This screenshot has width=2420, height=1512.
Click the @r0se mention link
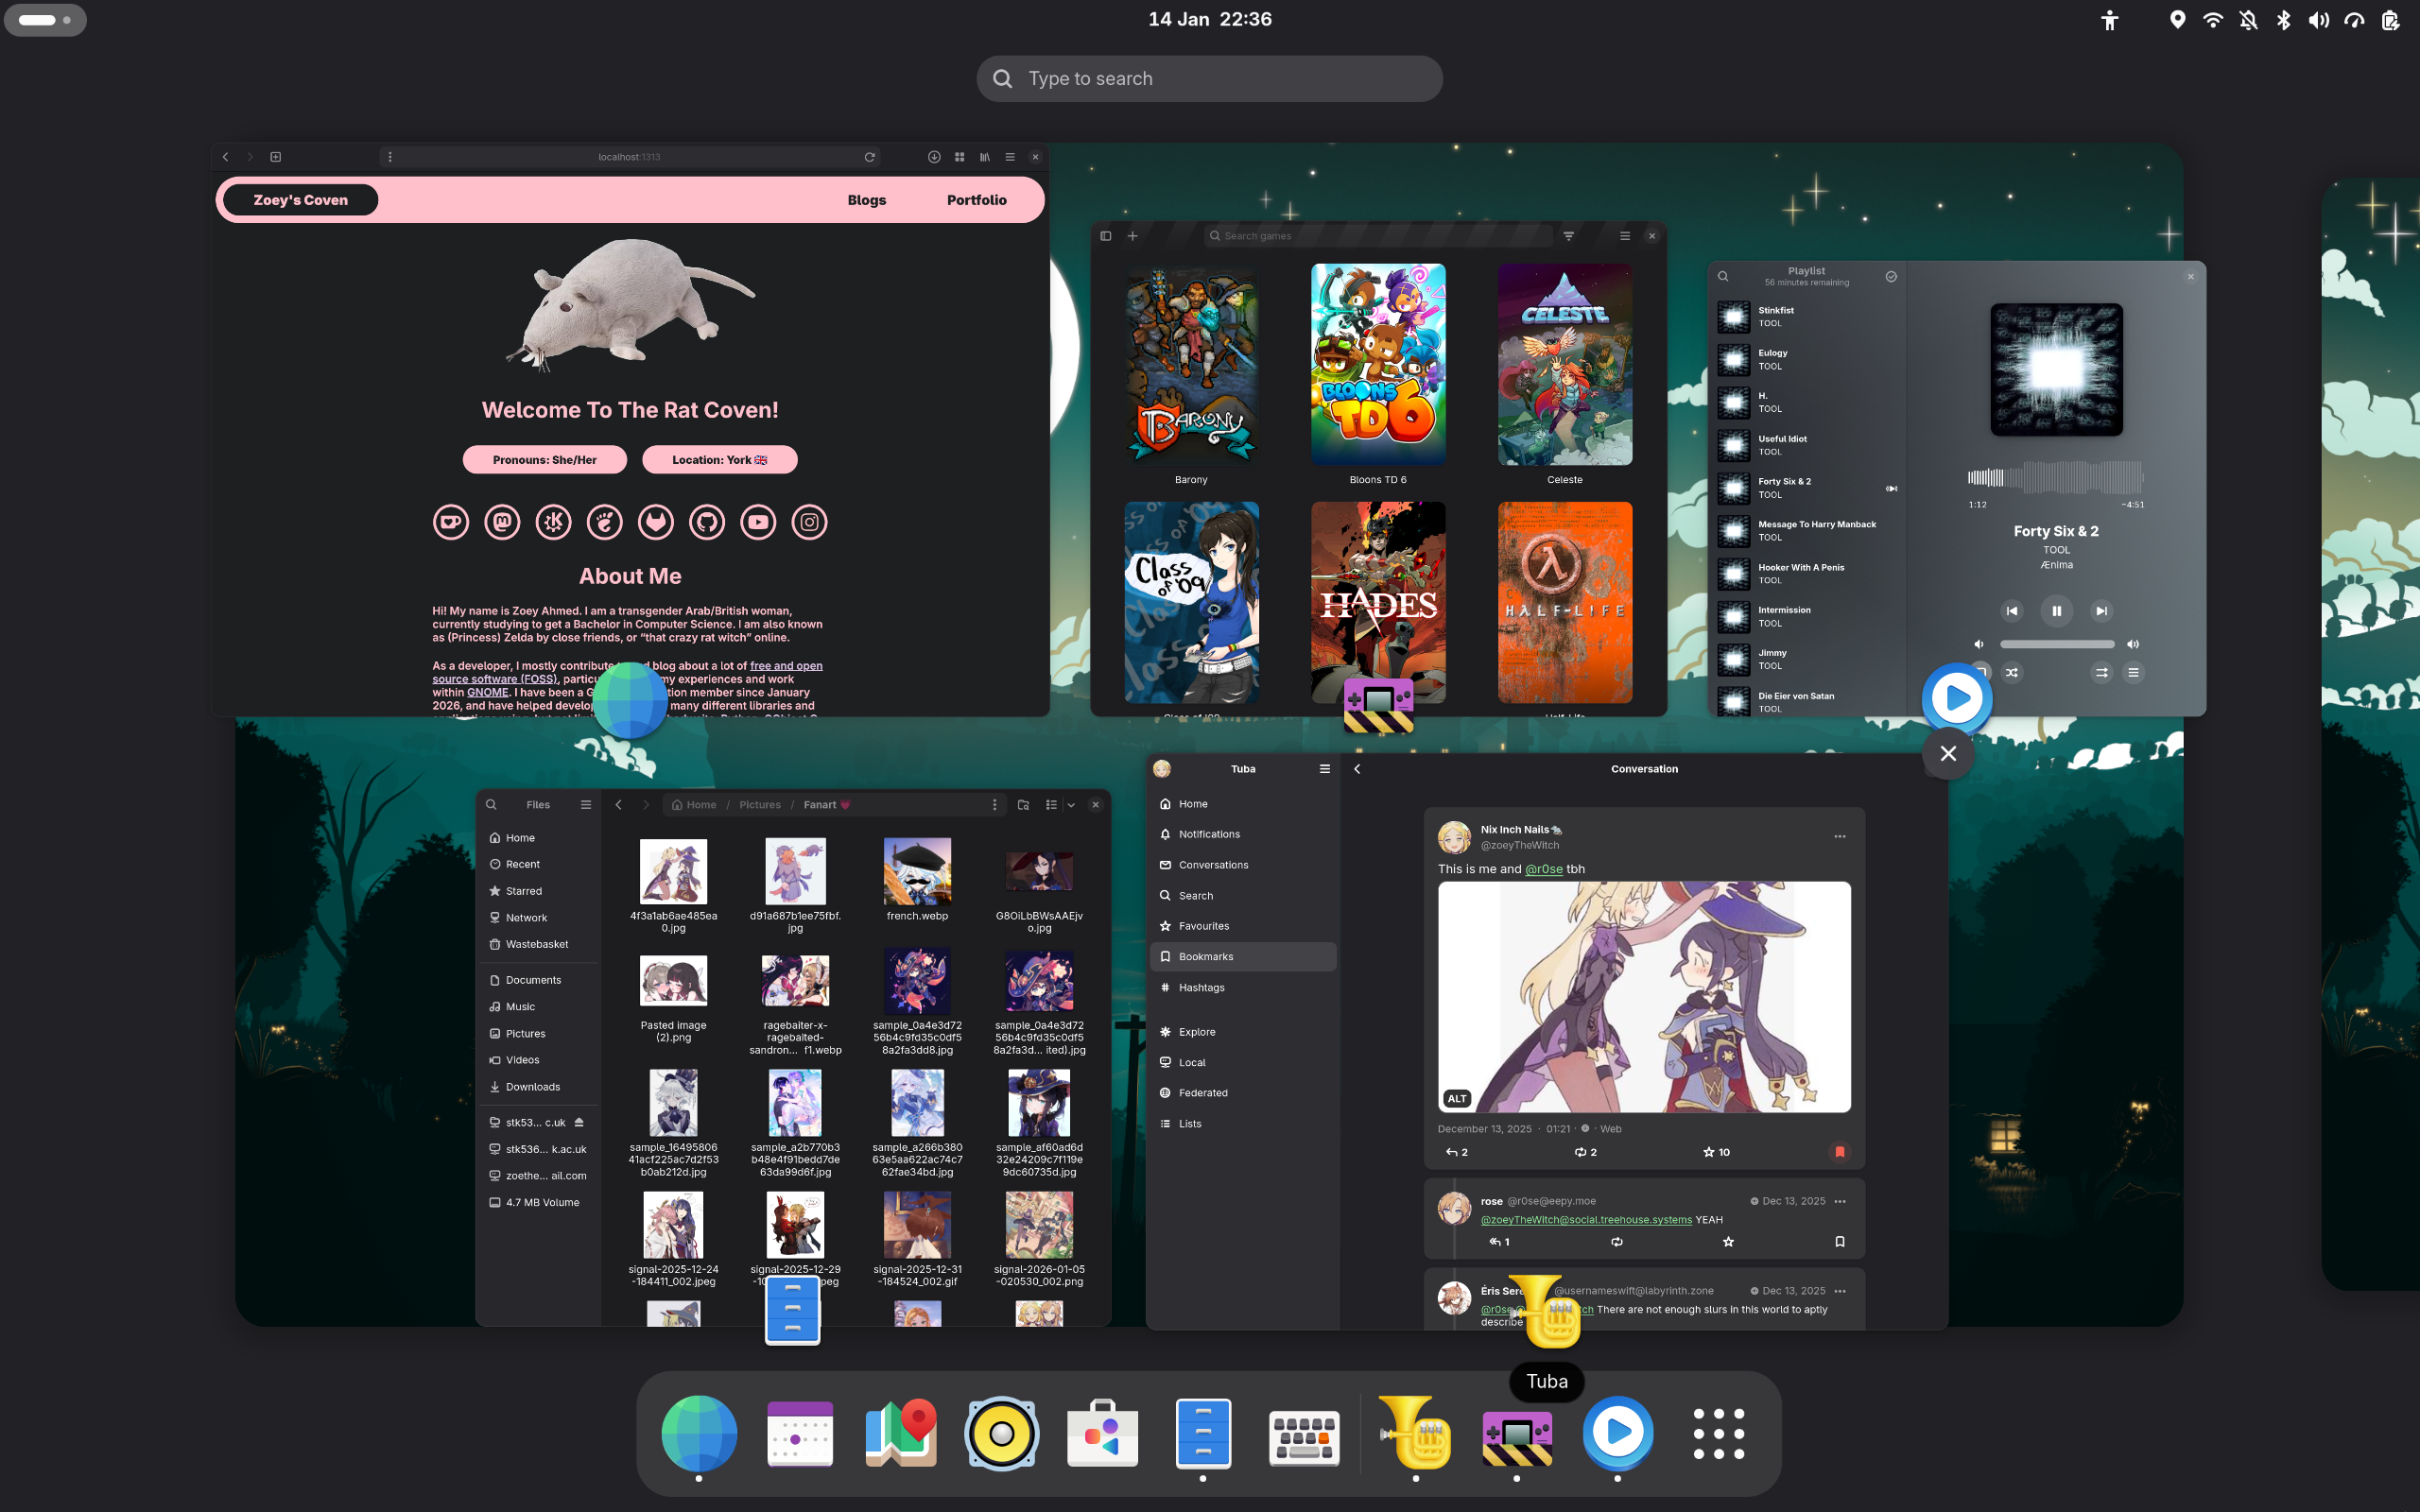1543,869
